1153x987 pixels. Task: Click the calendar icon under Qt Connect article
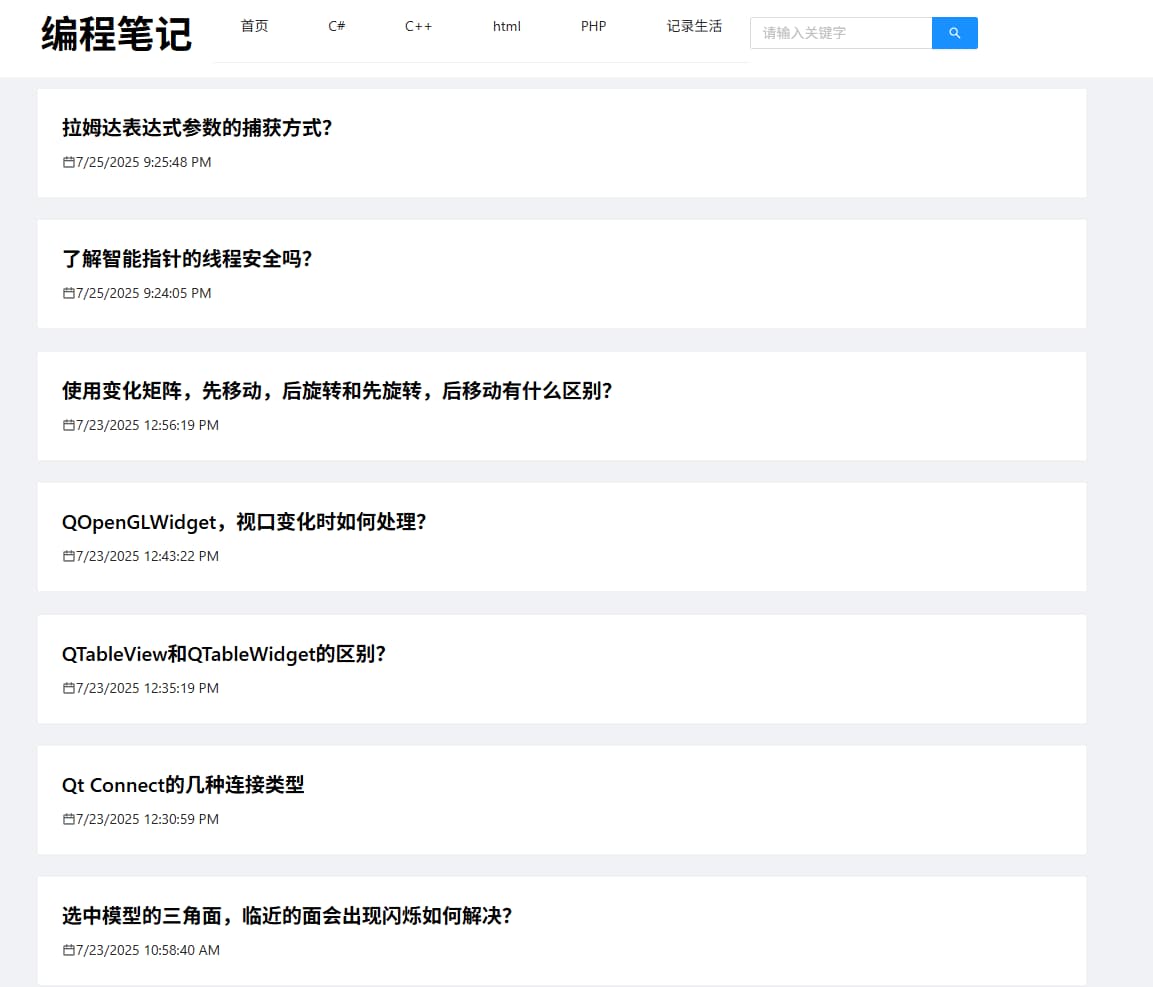[67, 818]
